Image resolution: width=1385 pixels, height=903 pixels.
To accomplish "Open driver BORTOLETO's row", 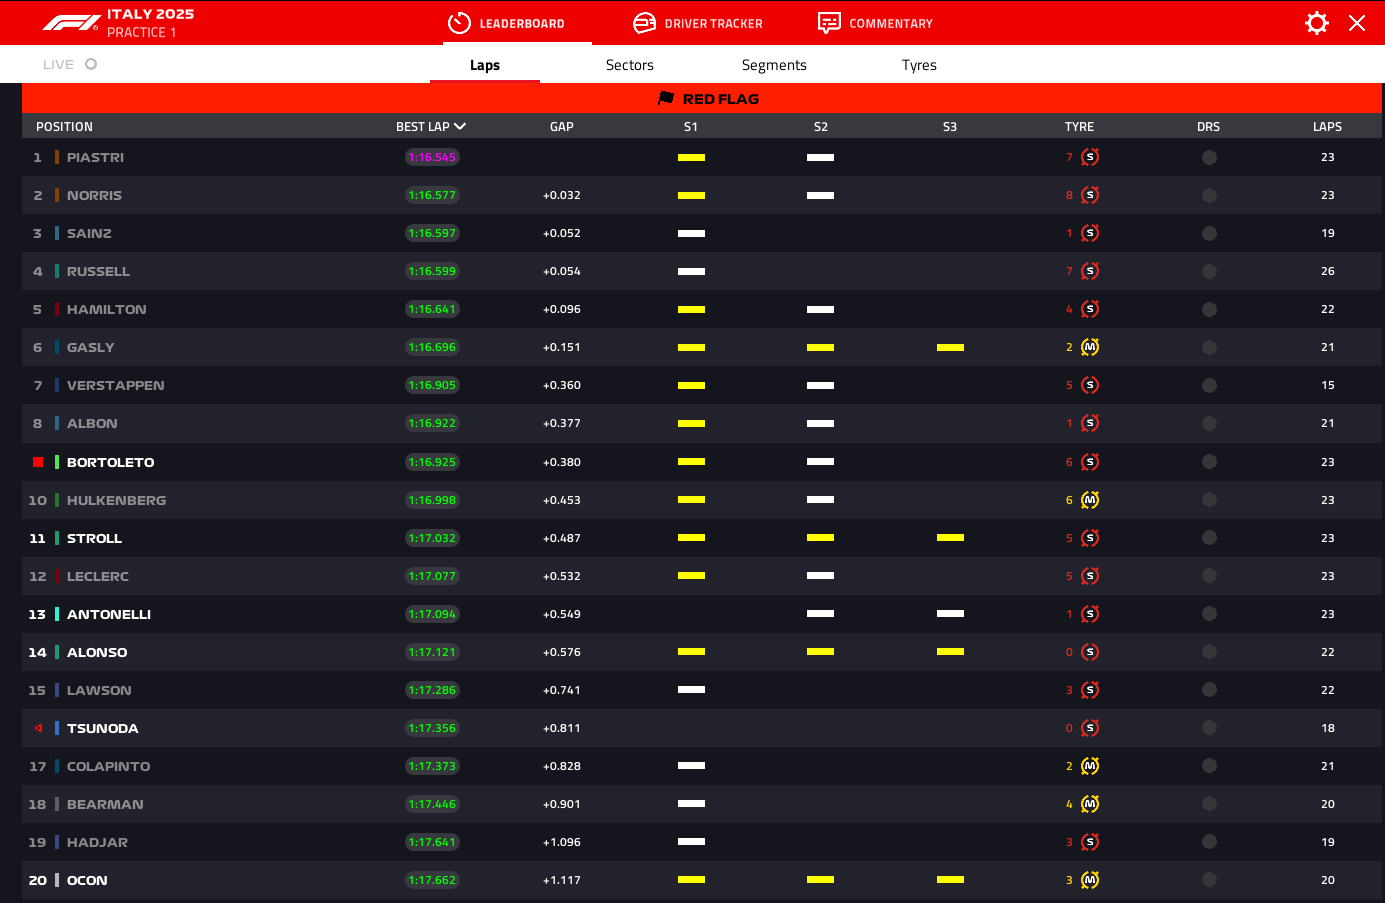I will pos(701,462).
